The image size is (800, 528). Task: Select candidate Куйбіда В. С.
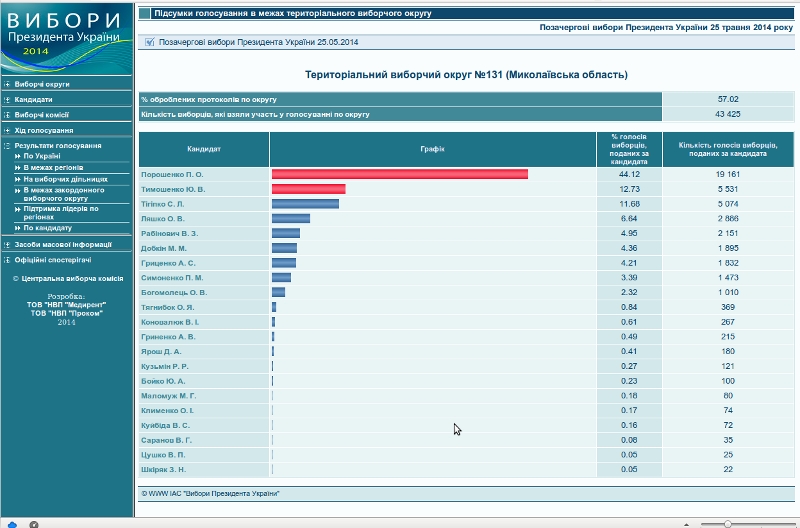tap(165, 425)
